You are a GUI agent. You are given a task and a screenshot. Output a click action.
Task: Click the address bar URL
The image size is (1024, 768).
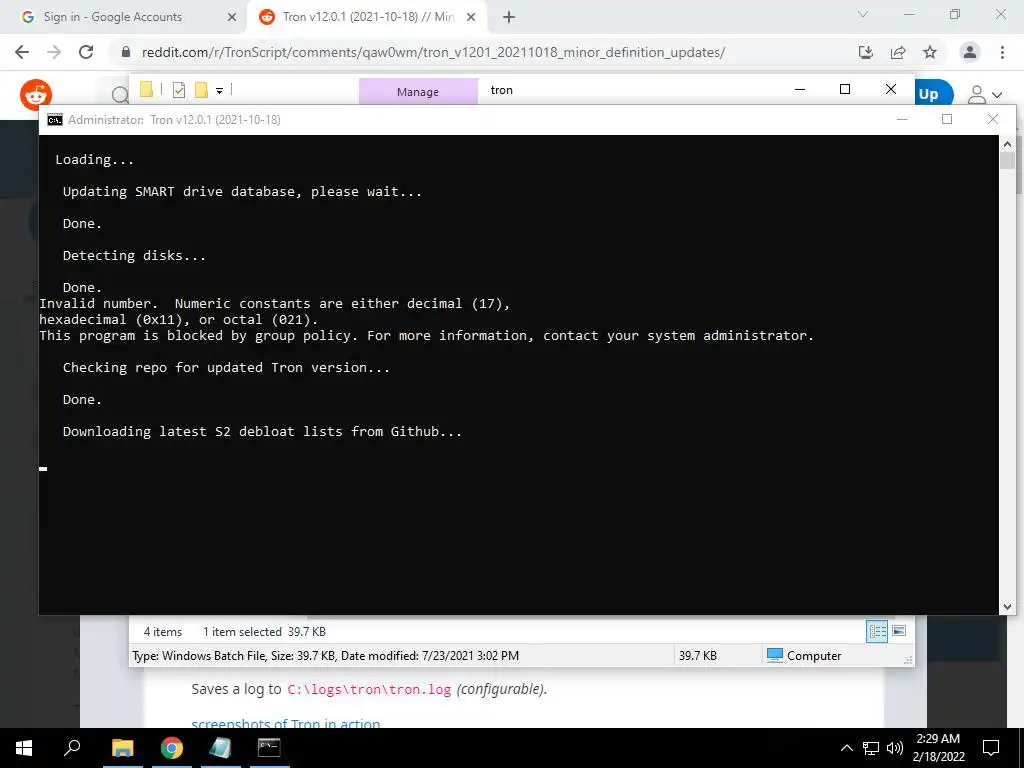pos(433,52)
